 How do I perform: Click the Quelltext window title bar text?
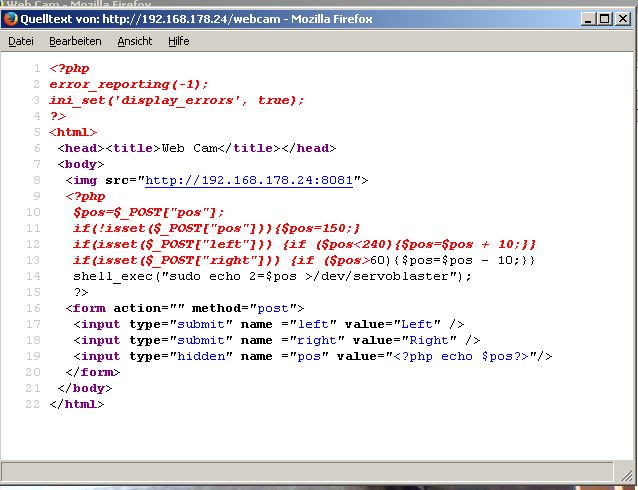pos(200,18)
